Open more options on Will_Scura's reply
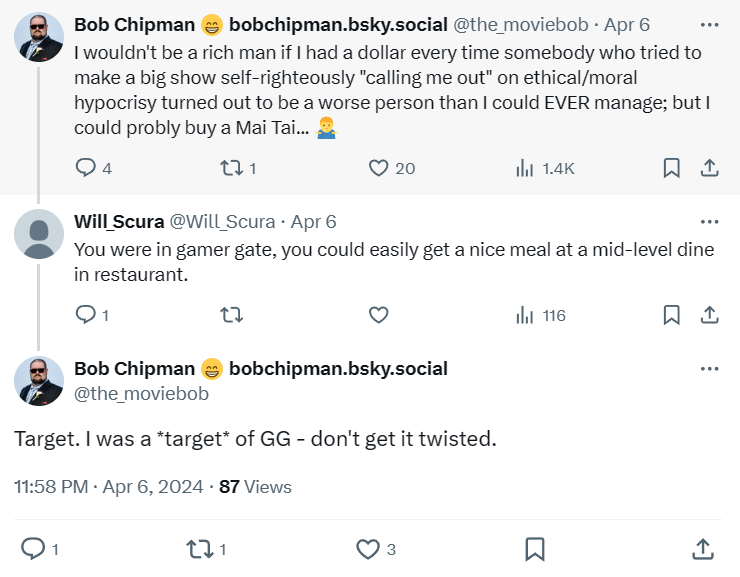 pyautogui.click(x=709, y=222)
